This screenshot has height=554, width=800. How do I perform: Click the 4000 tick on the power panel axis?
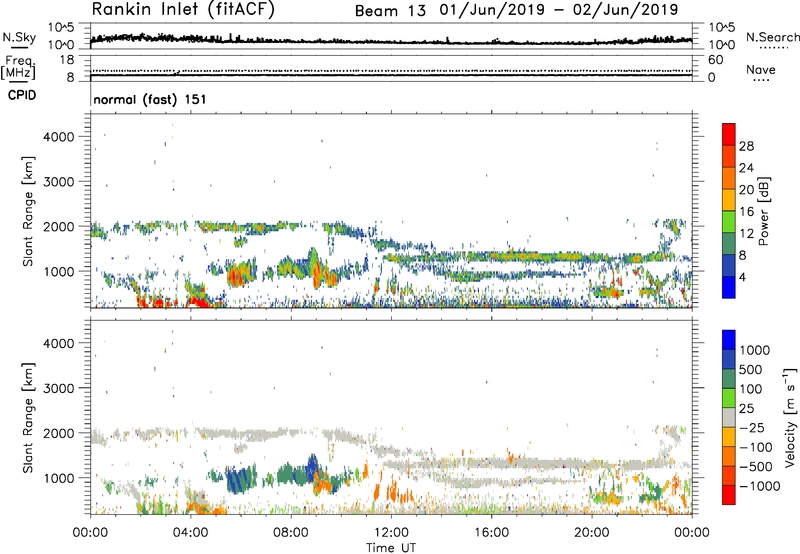pyautogui.click(x=59, y=137)
